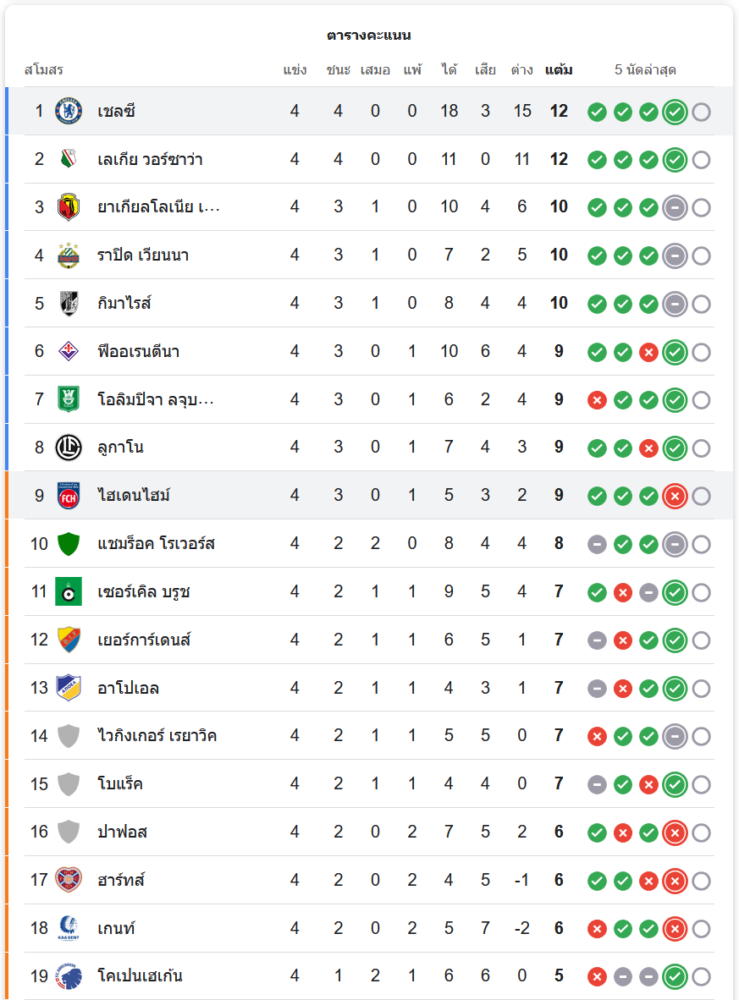Click Rapid Vienna's latest draw result circle

tap(675, 256)
